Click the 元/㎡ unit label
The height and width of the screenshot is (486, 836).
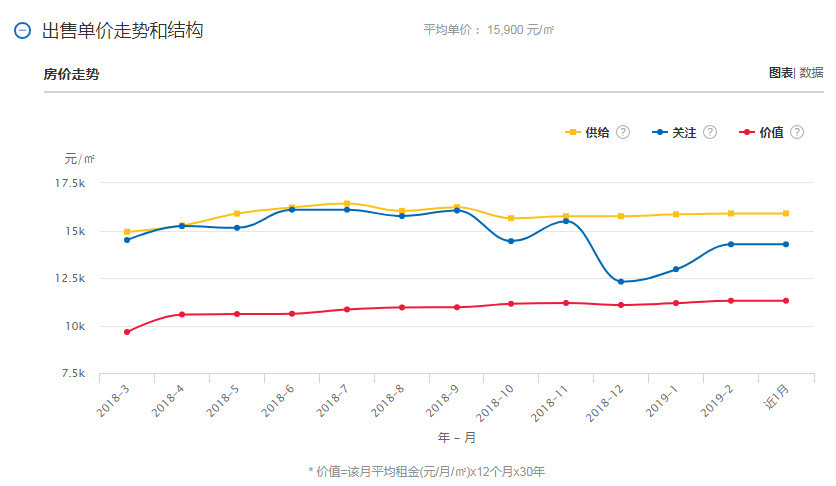(x=79, y=158)
